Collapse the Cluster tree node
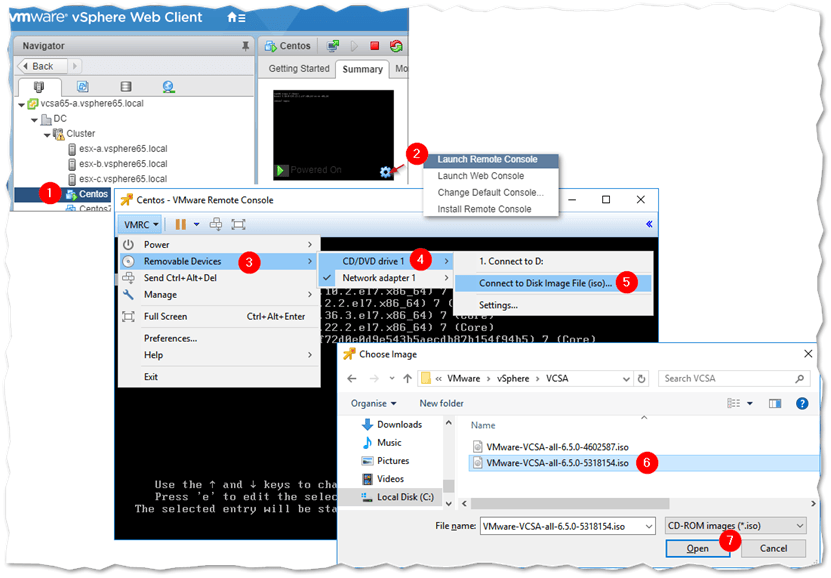Screen dimensions: 831x578 coord(47,135)
